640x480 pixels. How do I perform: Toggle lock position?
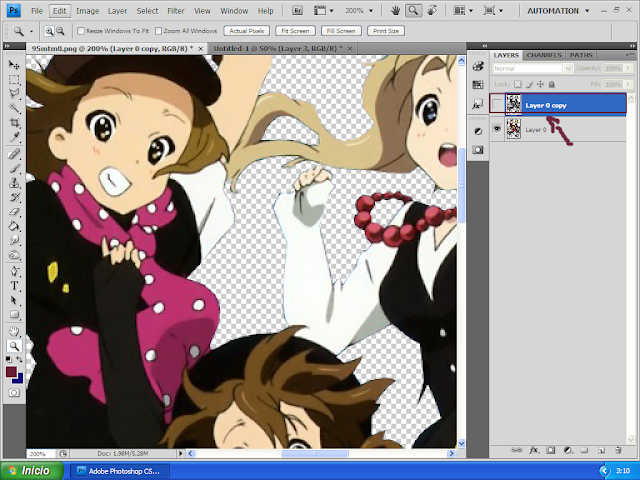click(540, 84)
